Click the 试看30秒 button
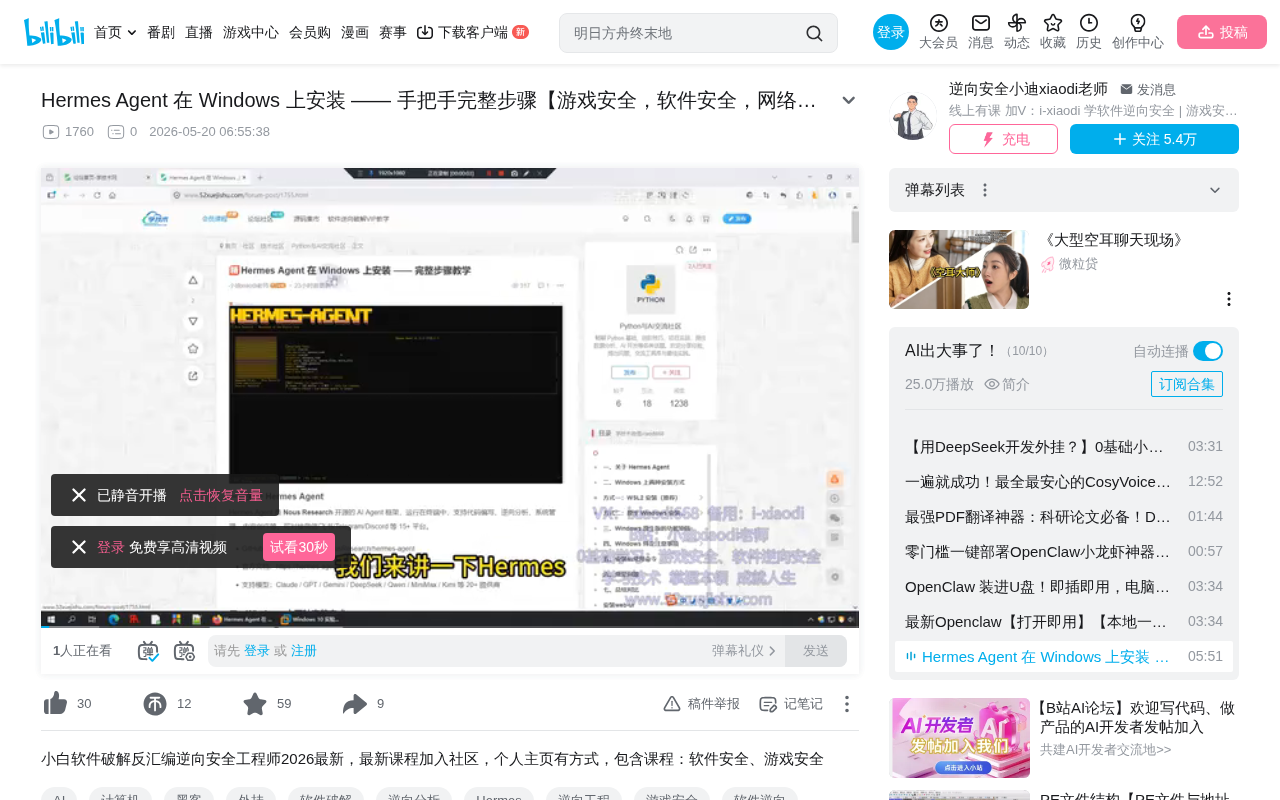 [299, 547]
